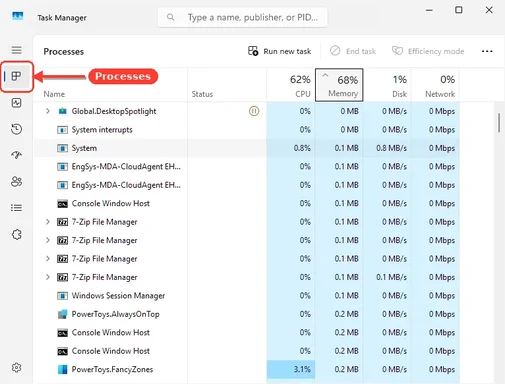This screenshot has height=384, width=505.
Task: Expand the first 7-Zip File Manager row
Action: coord(48,222)
